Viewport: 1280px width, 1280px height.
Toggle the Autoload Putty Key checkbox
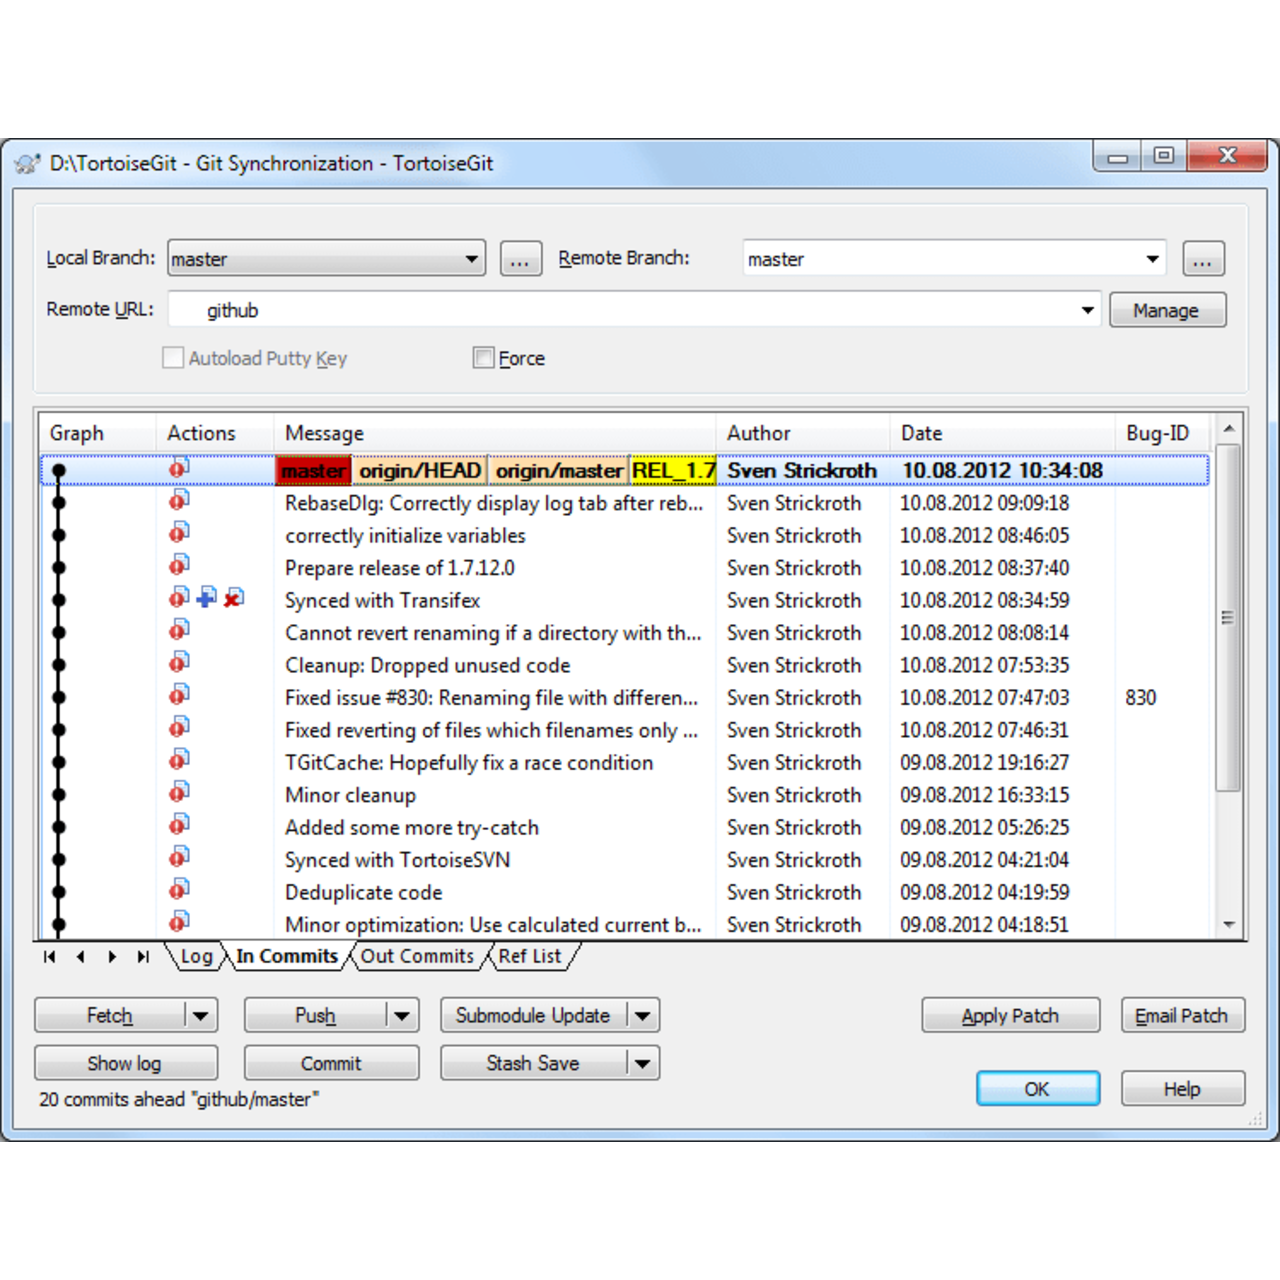click(x=173, y=358)
